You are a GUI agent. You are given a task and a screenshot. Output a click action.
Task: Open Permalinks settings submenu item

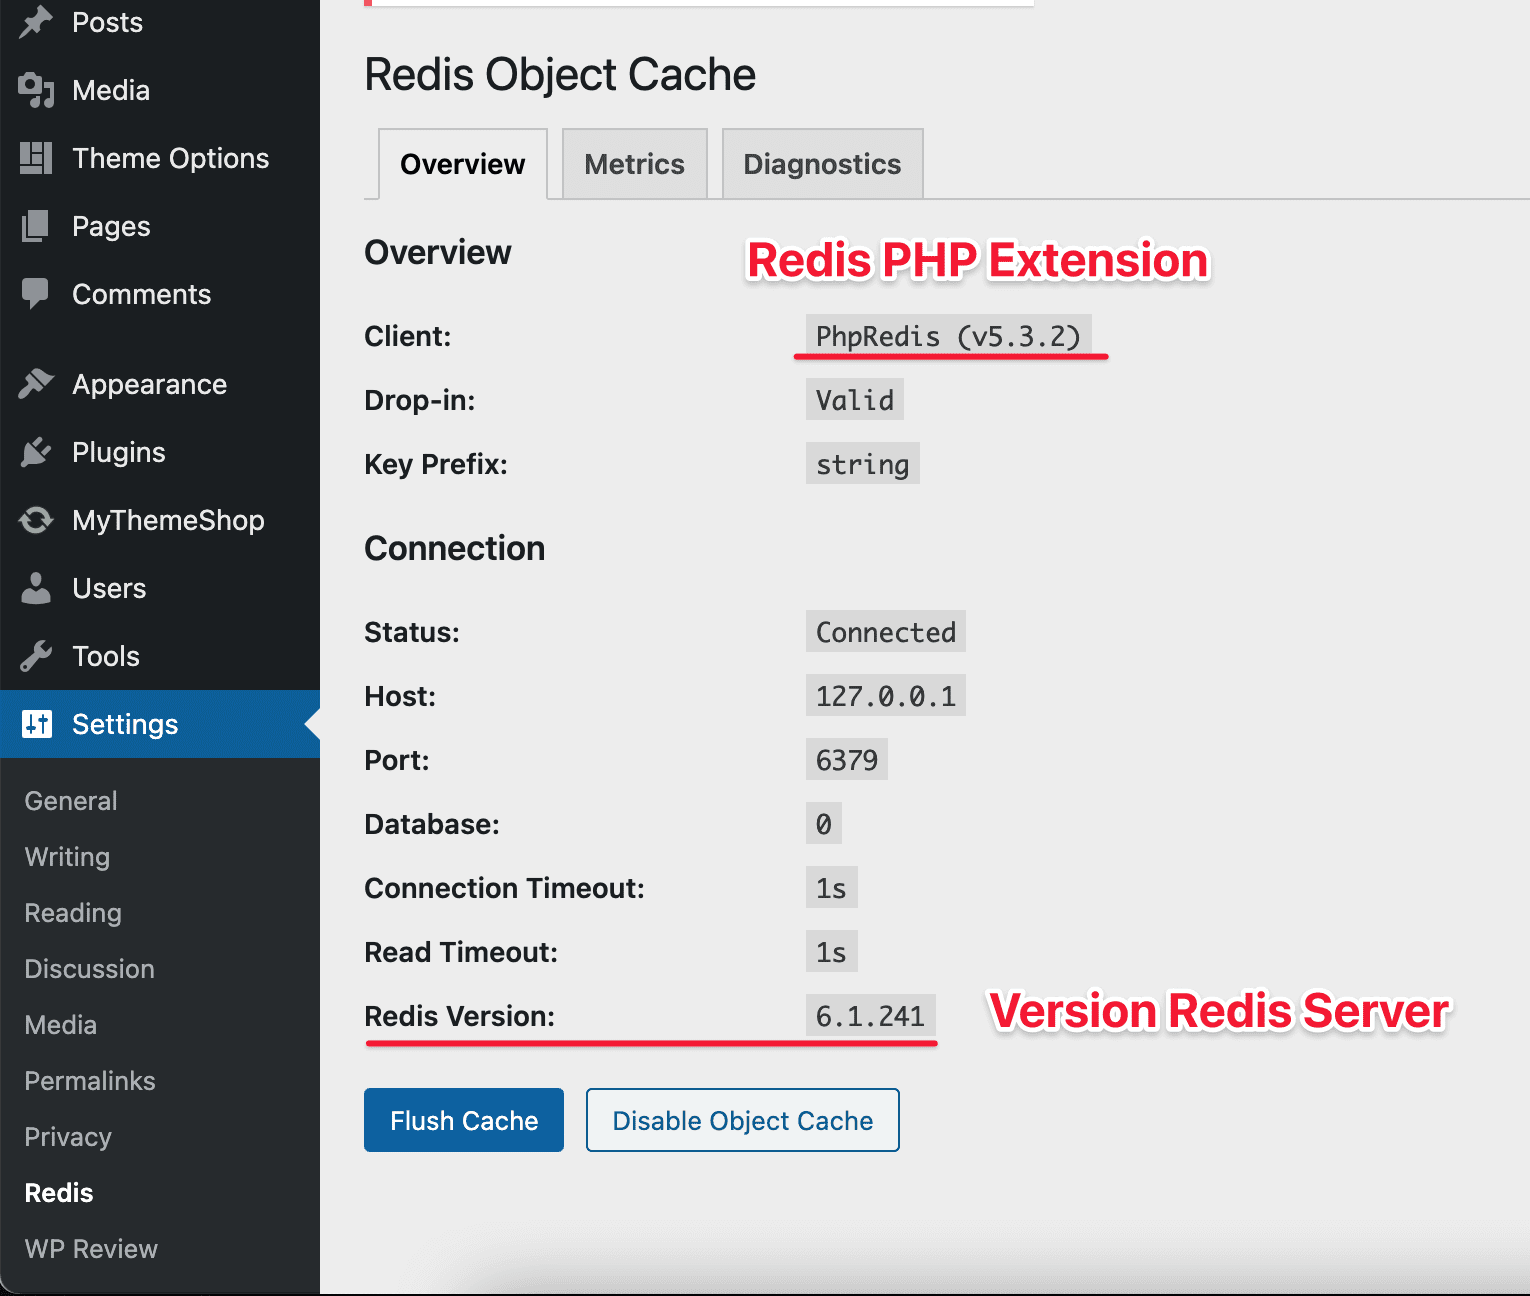coord(90,1081)
